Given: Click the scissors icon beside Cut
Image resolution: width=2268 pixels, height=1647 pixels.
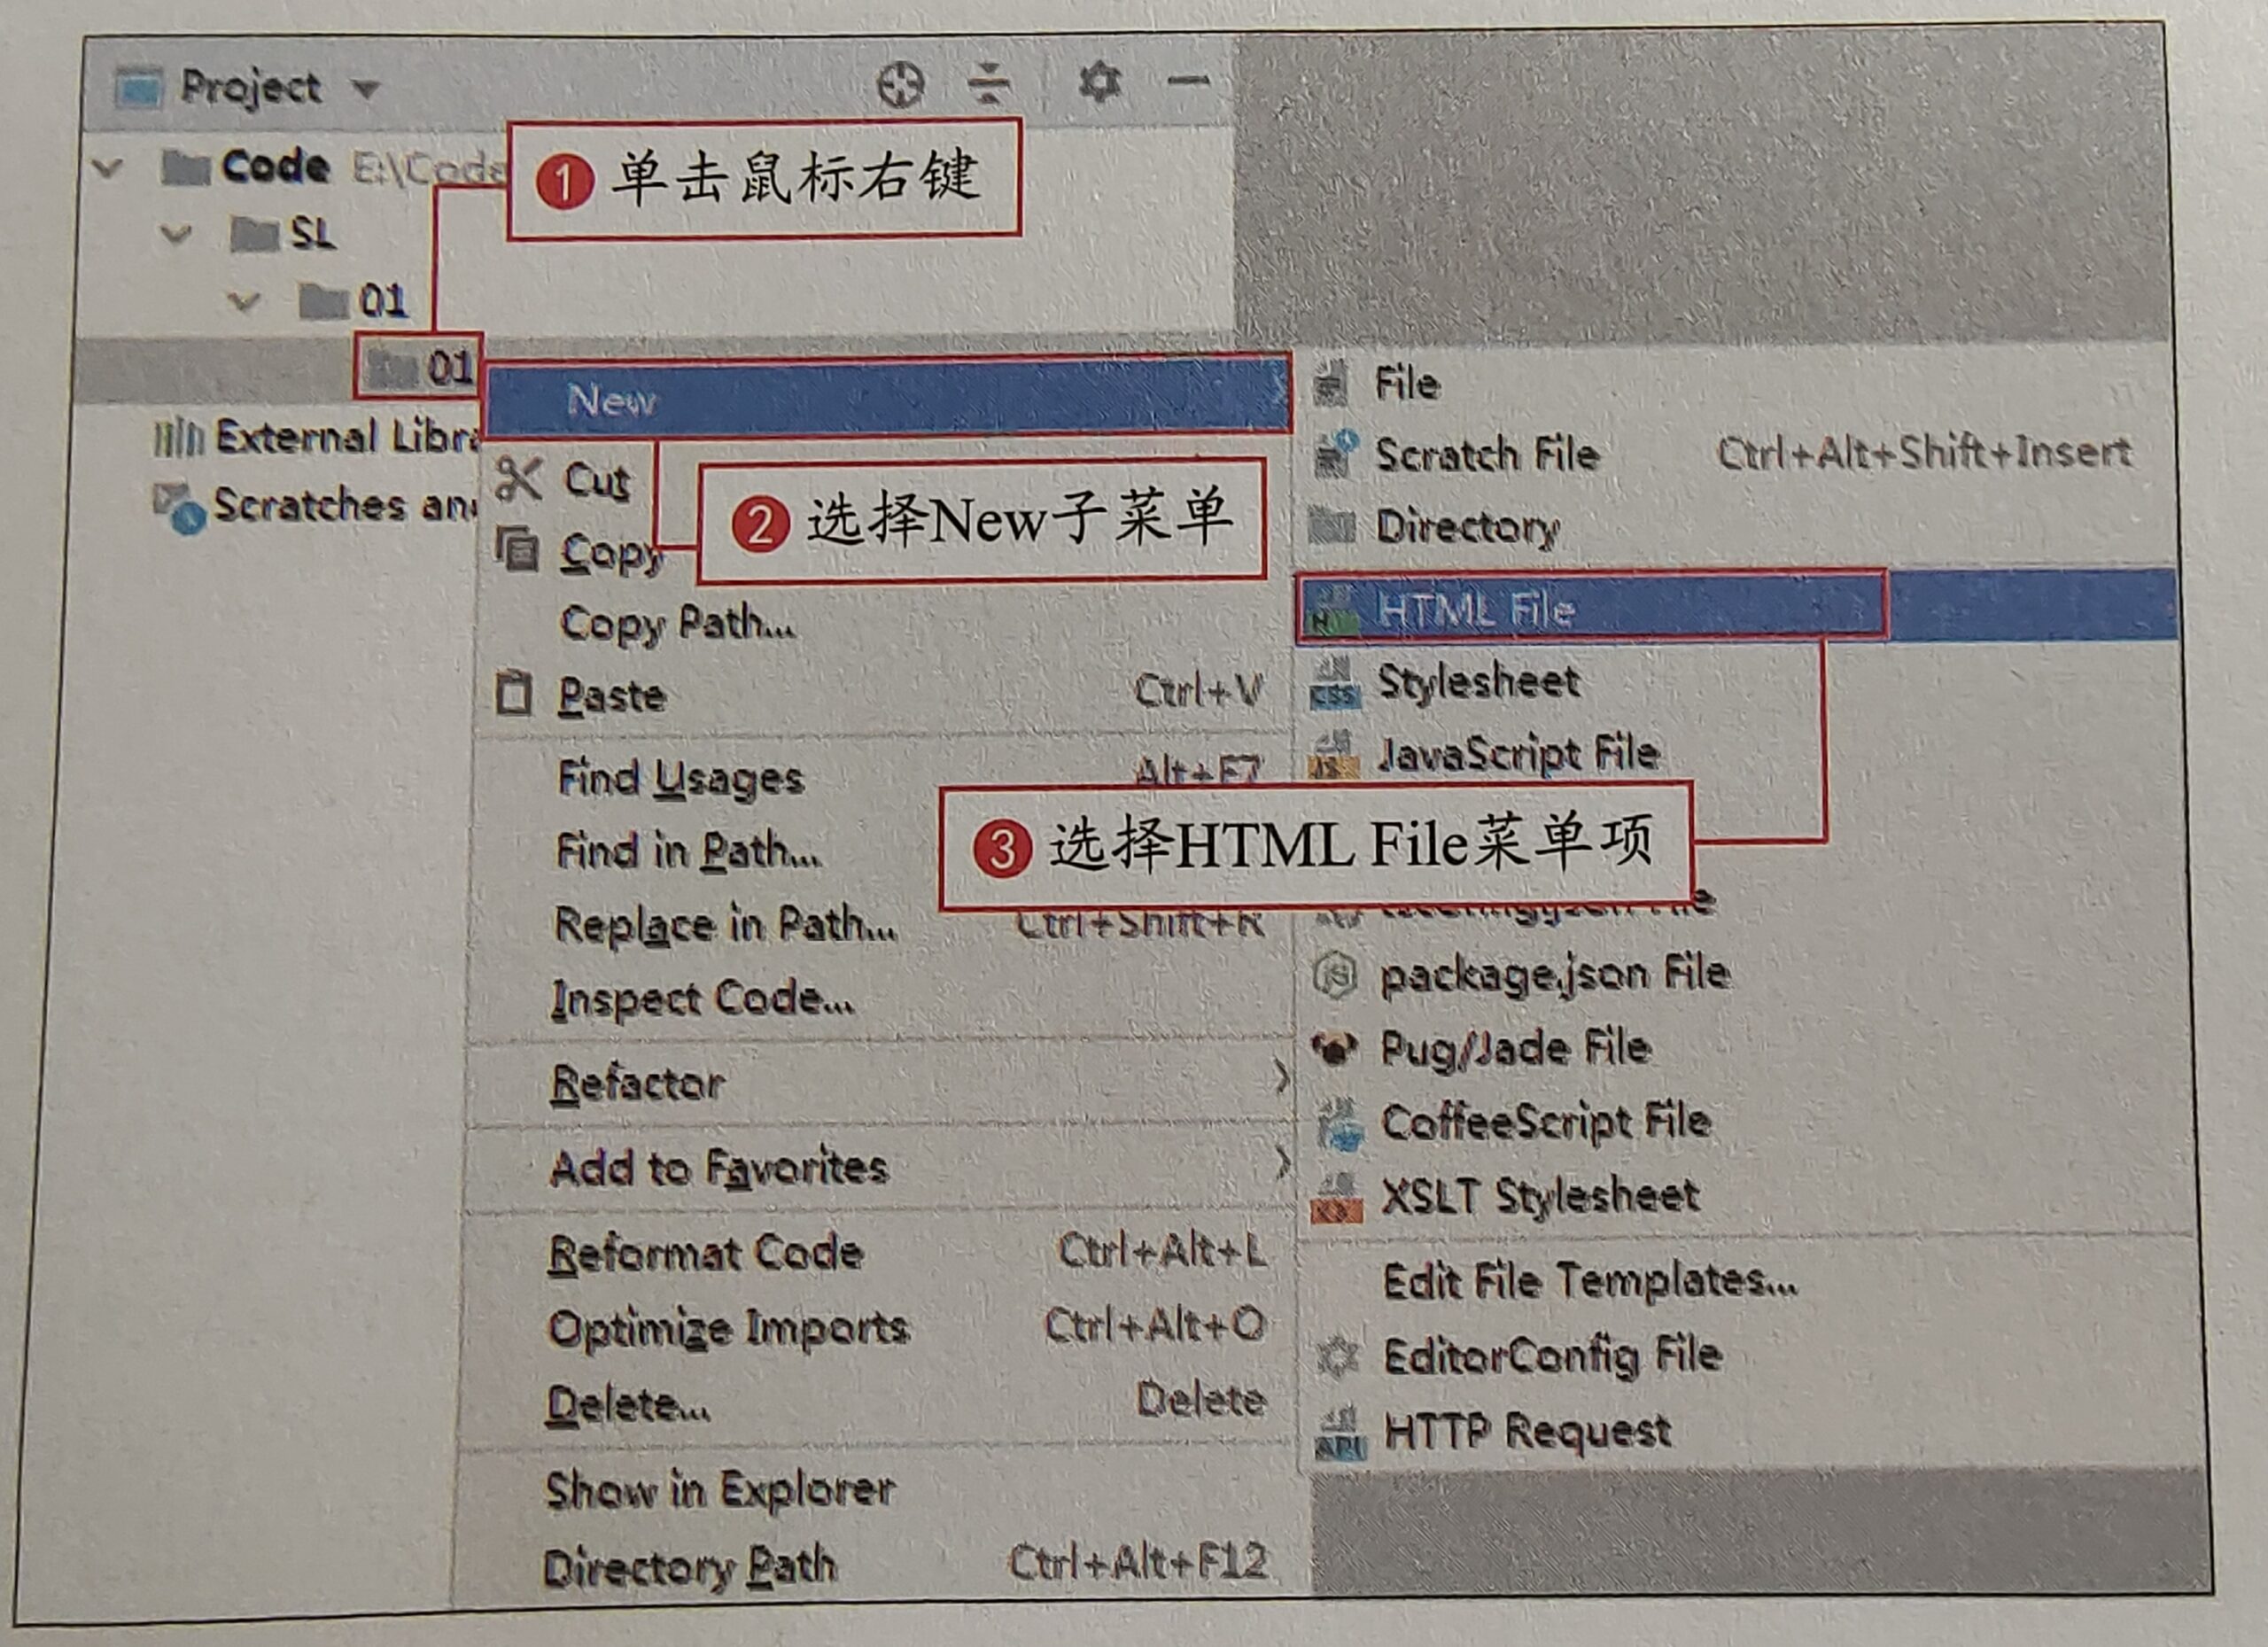Looking at the screenshot, I should point(518,479).
